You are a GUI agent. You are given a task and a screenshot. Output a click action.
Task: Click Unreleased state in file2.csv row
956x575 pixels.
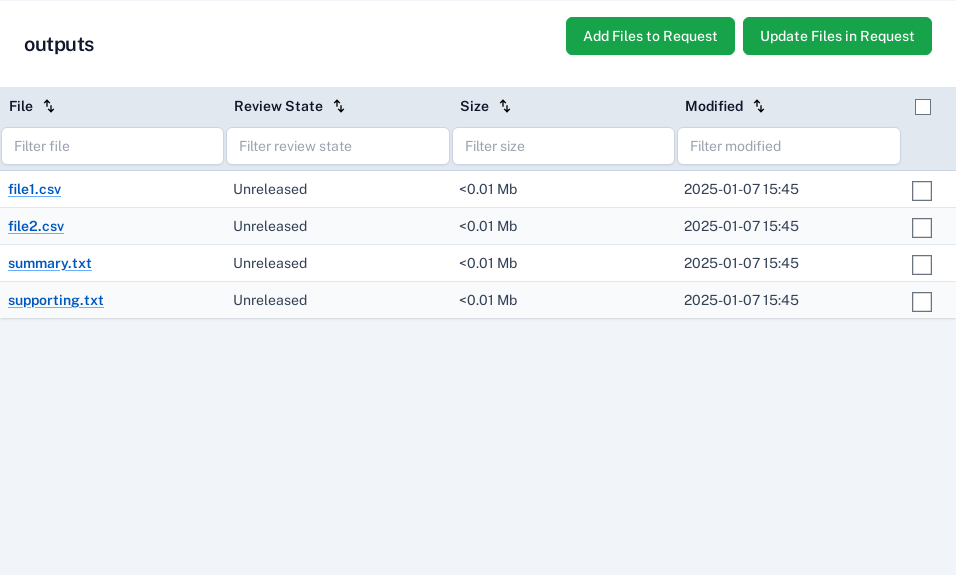coord(270,226)
